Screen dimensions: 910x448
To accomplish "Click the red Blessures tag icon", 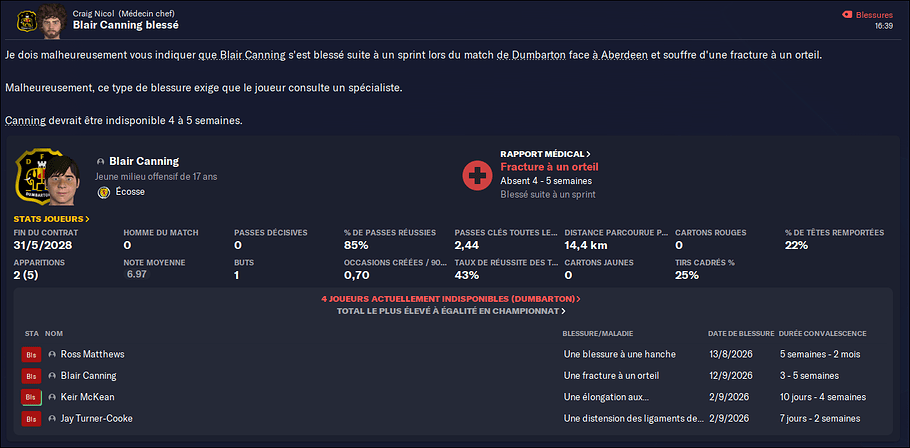I will tap(847, 15).
